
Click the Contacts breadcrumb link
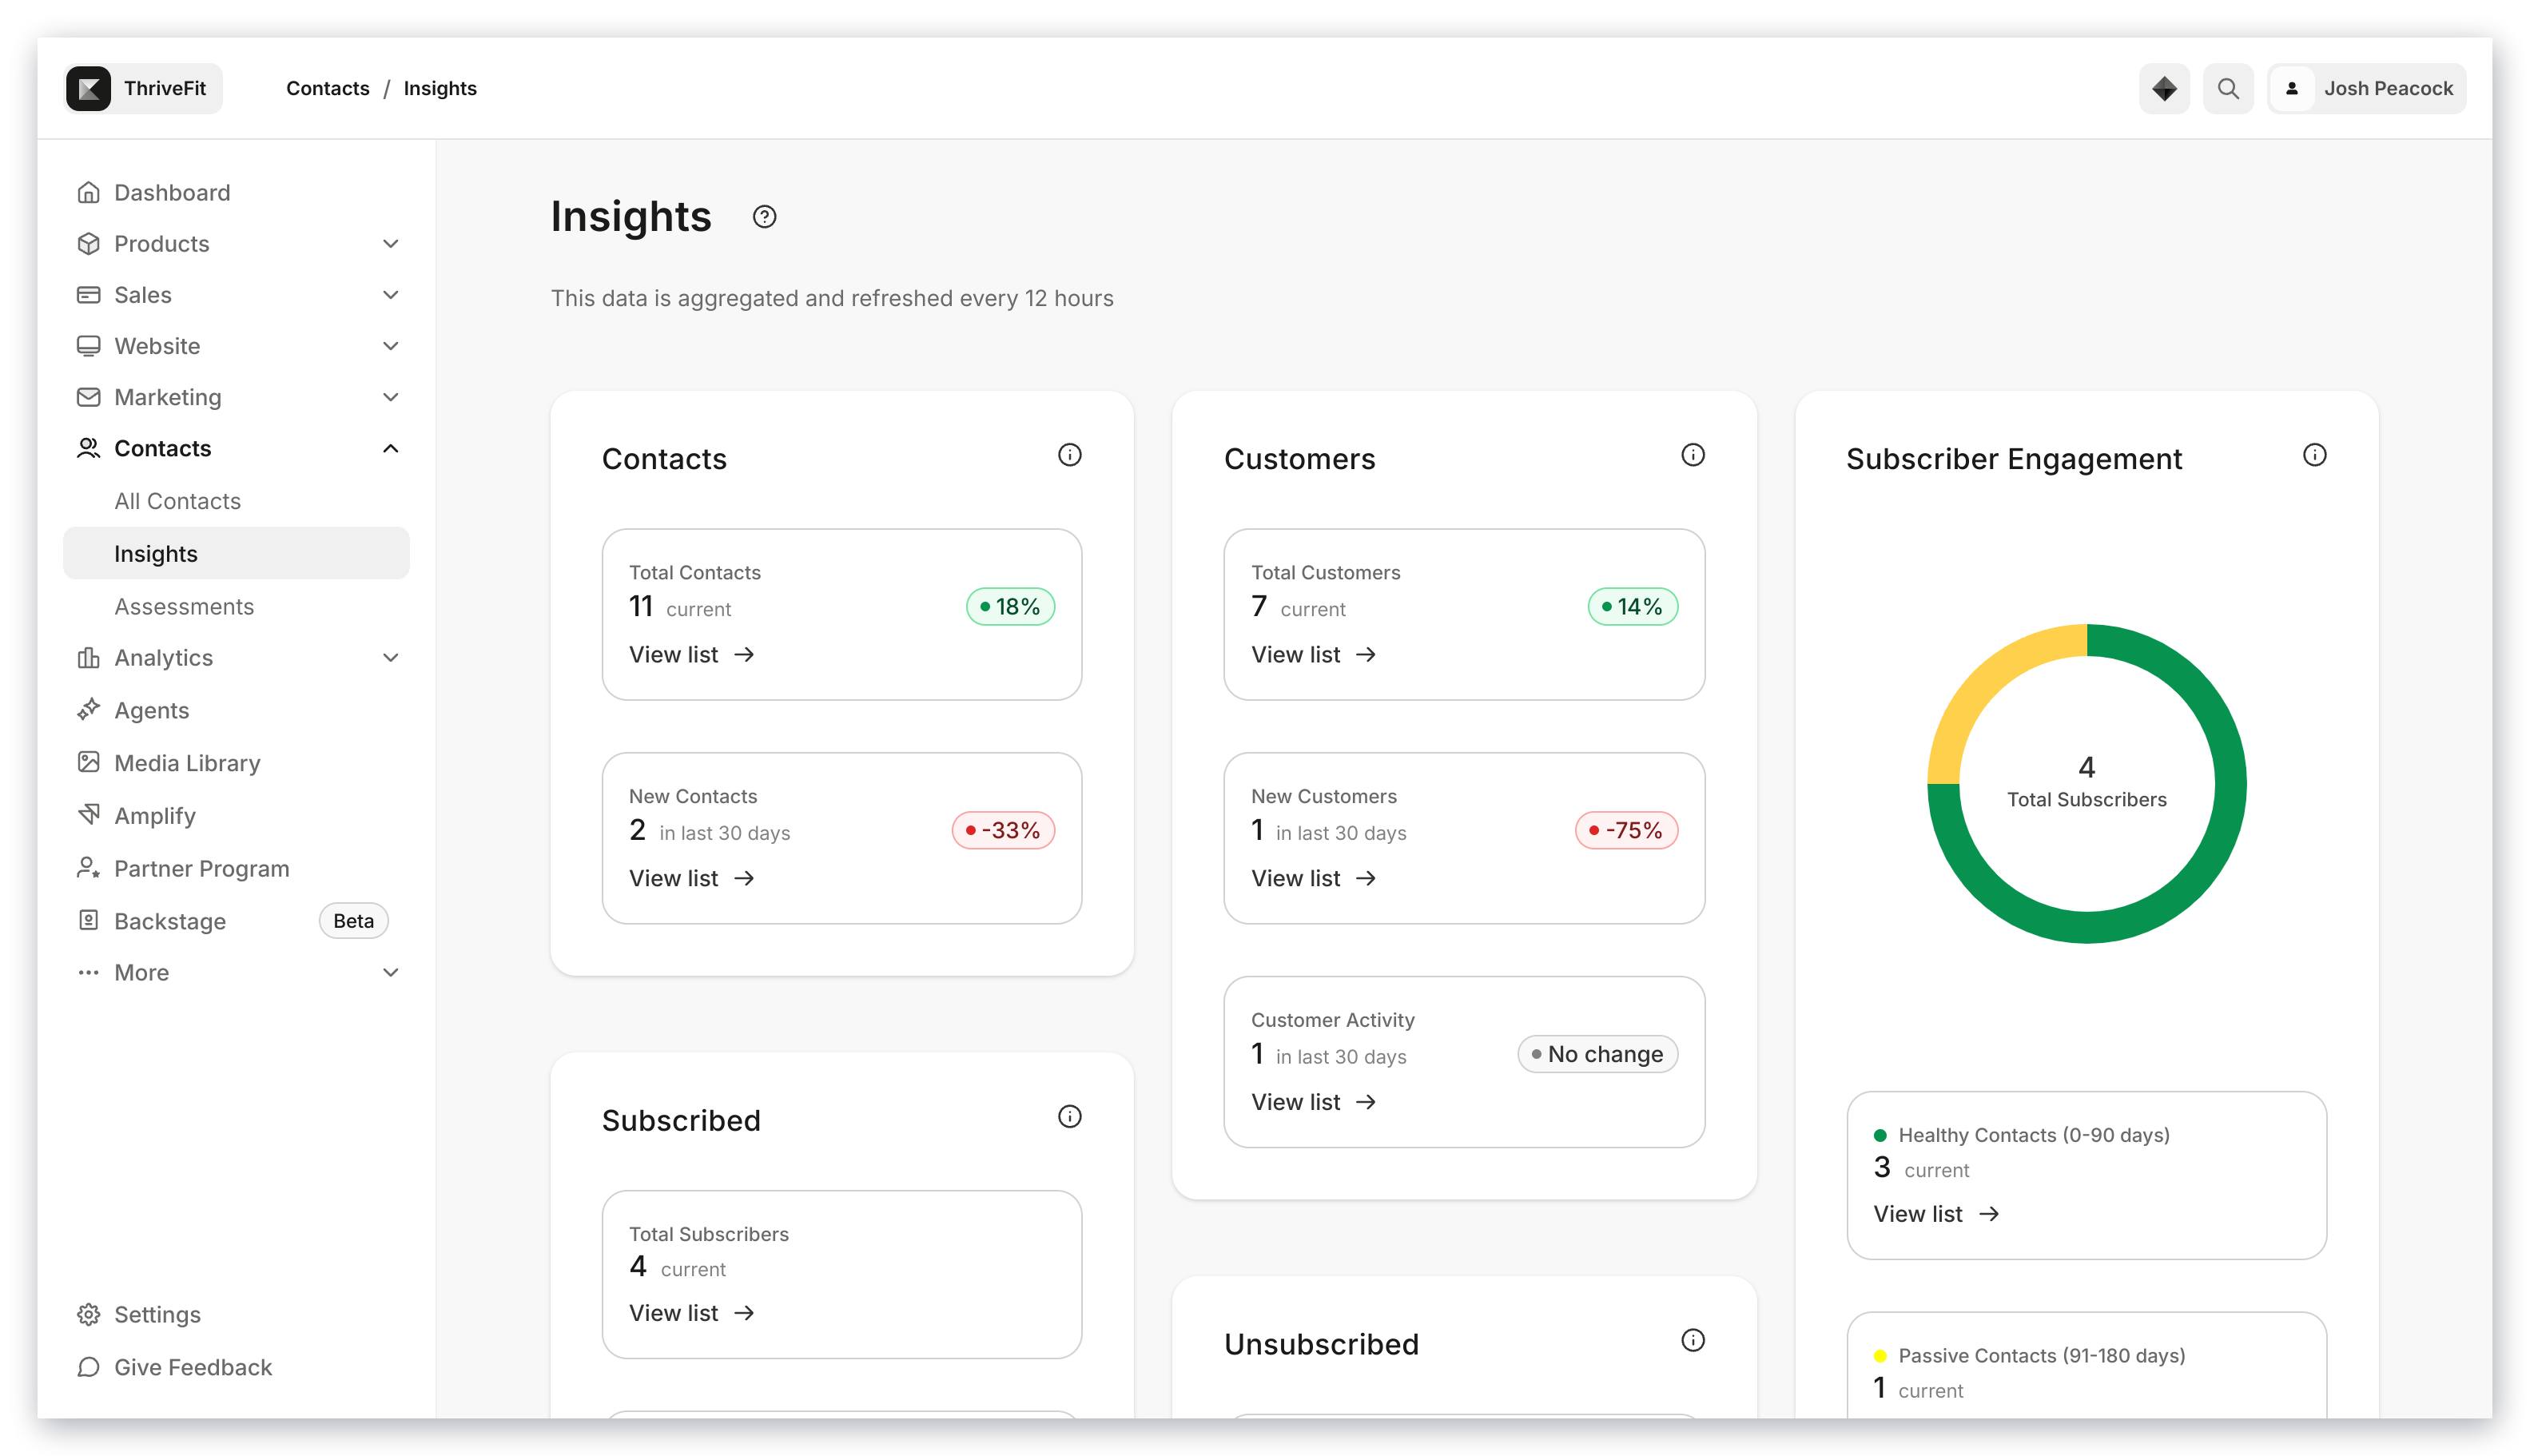(327, 88)
